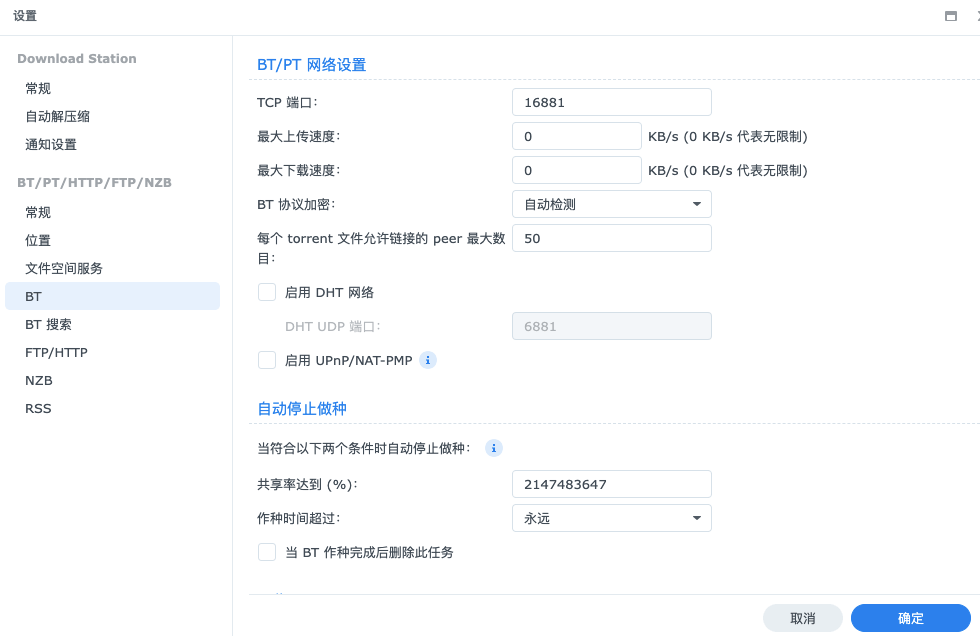Click the 共享率达到 (%) input field
The image size is (980, 636).
(x=611, y=484)
